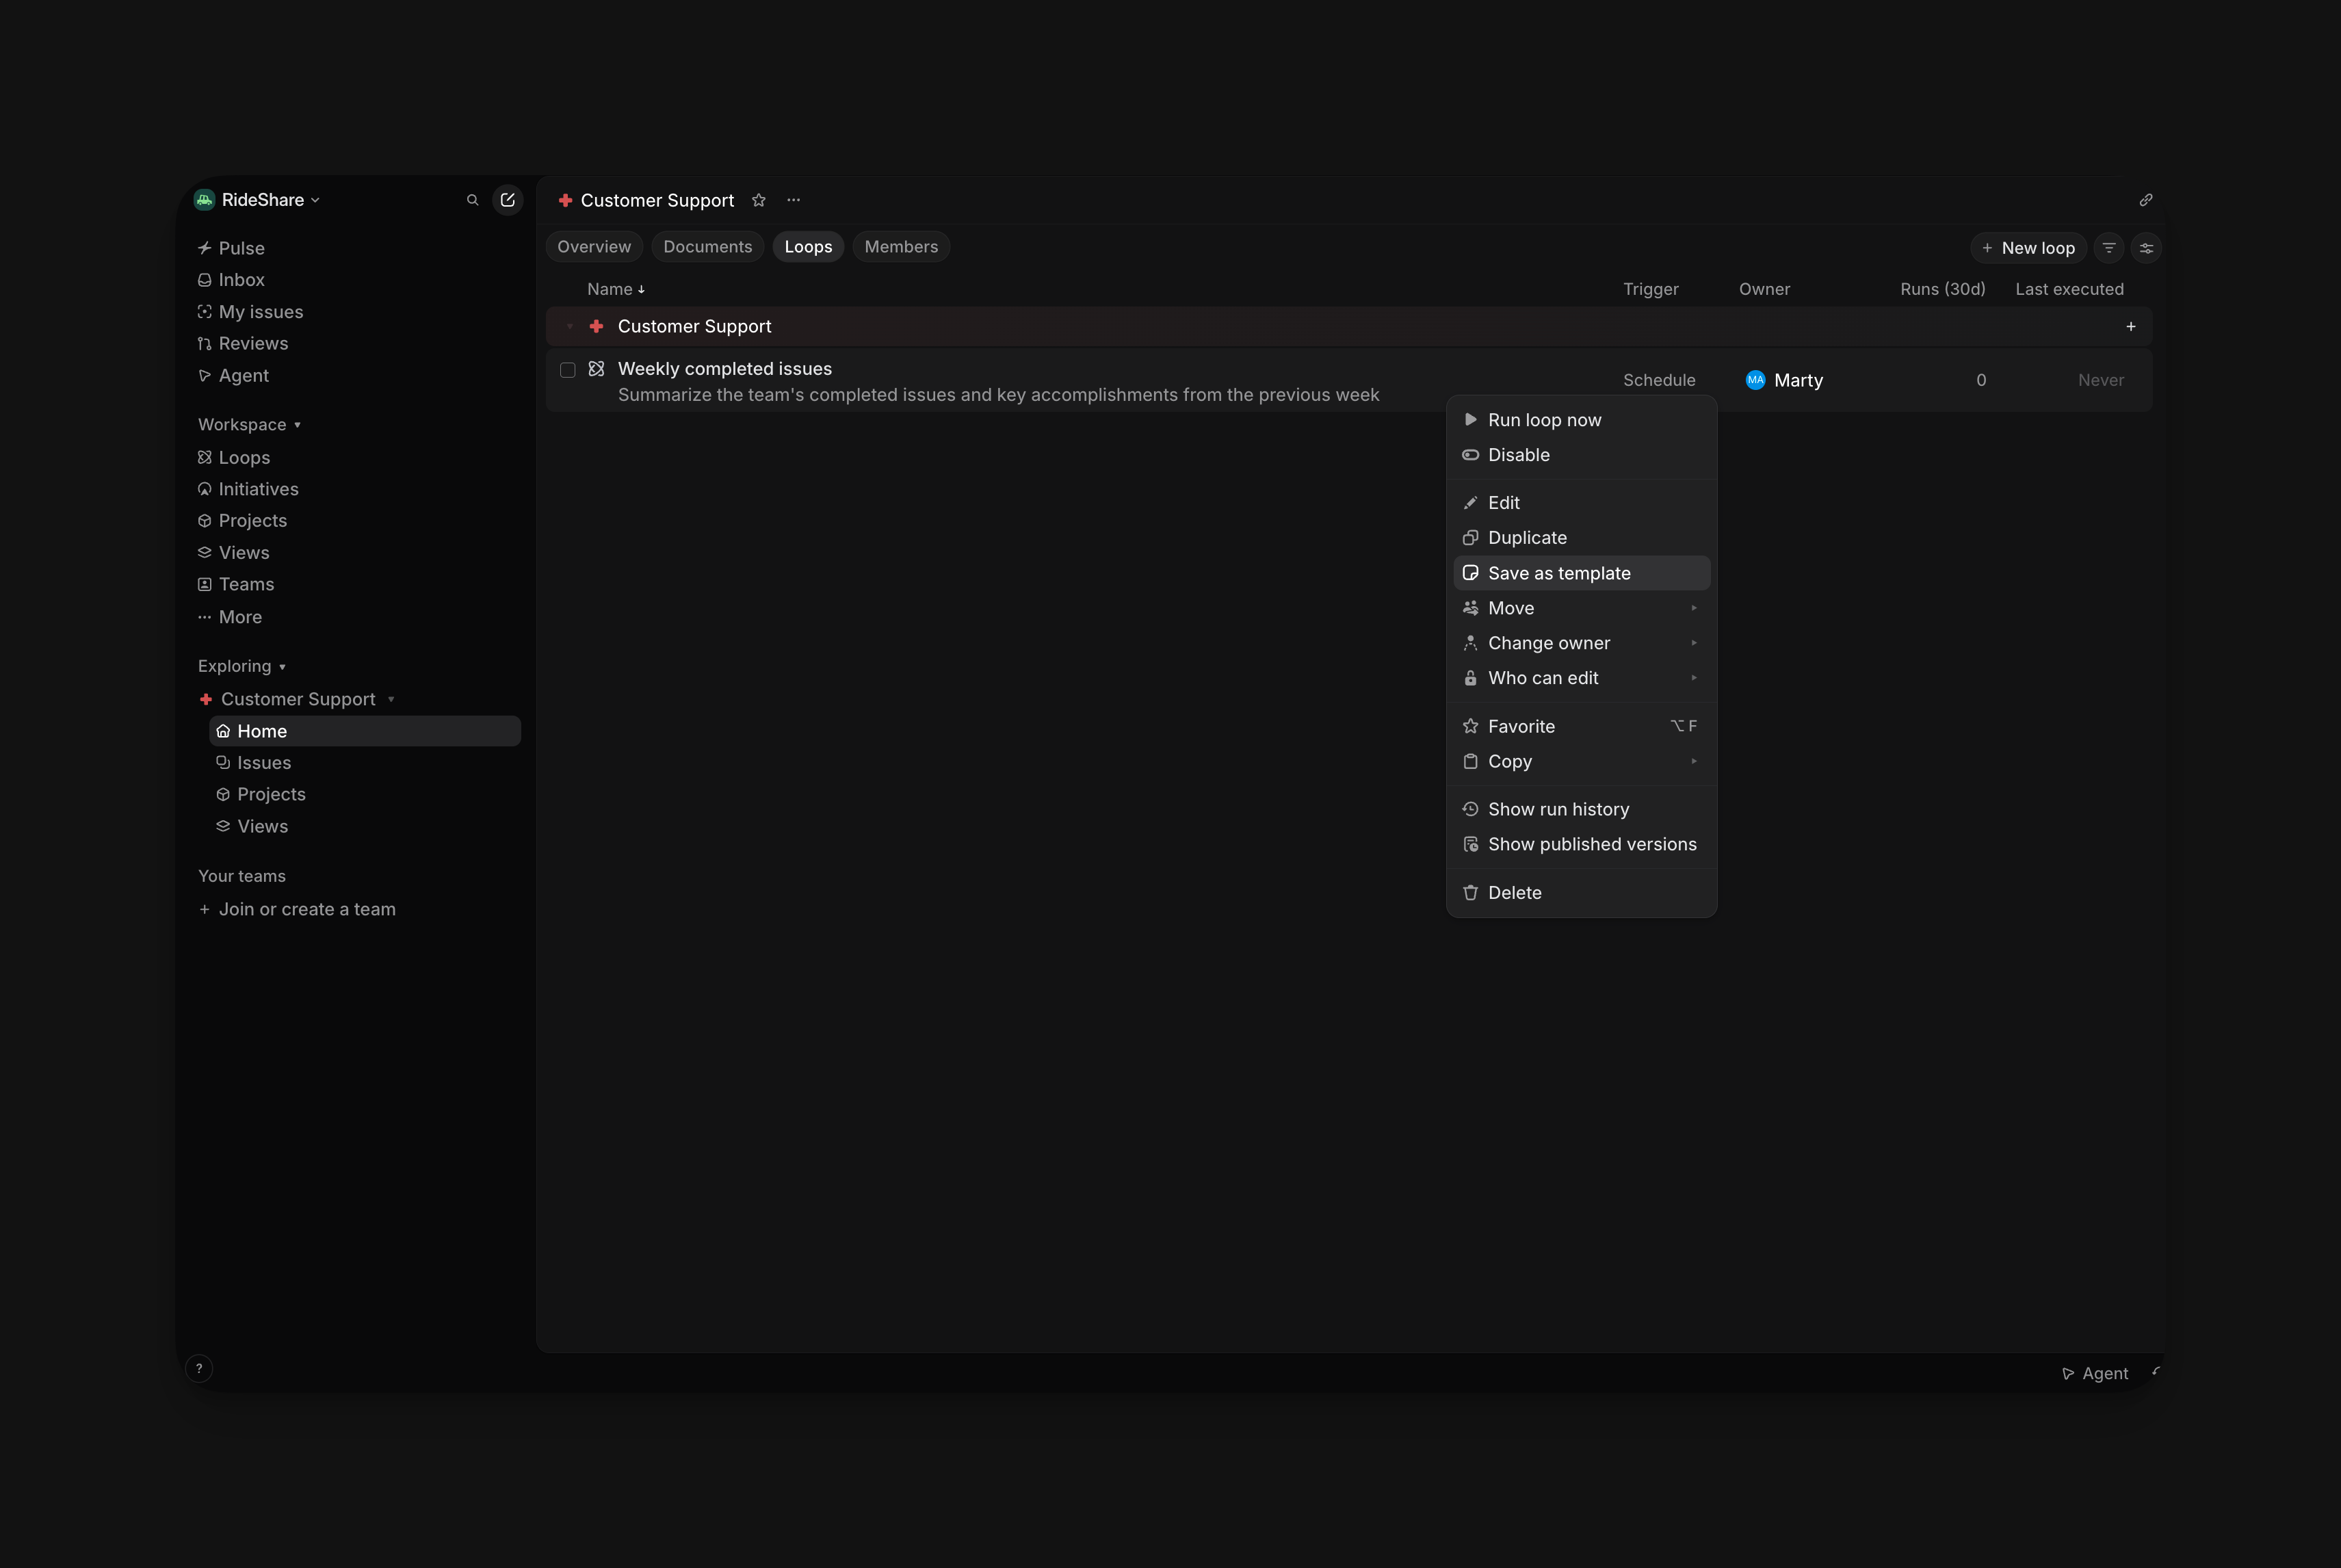Screen dimensions: 2341x1568
Task: Click Join or create a team
Action: point(297,910)
